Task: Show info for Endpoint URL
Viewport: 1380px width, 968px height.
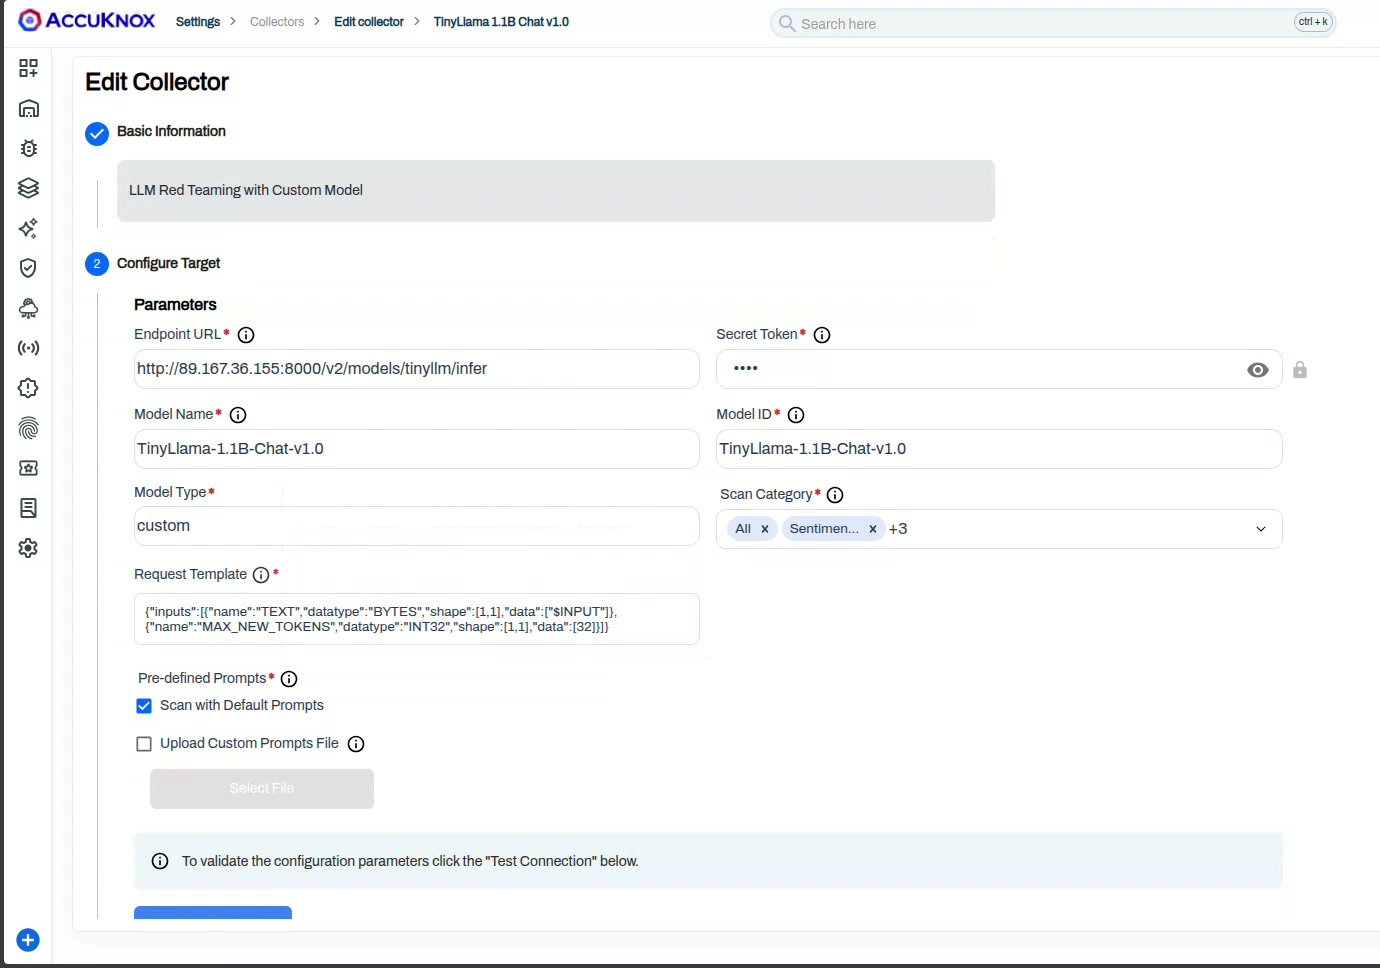Action: [246, 335]
